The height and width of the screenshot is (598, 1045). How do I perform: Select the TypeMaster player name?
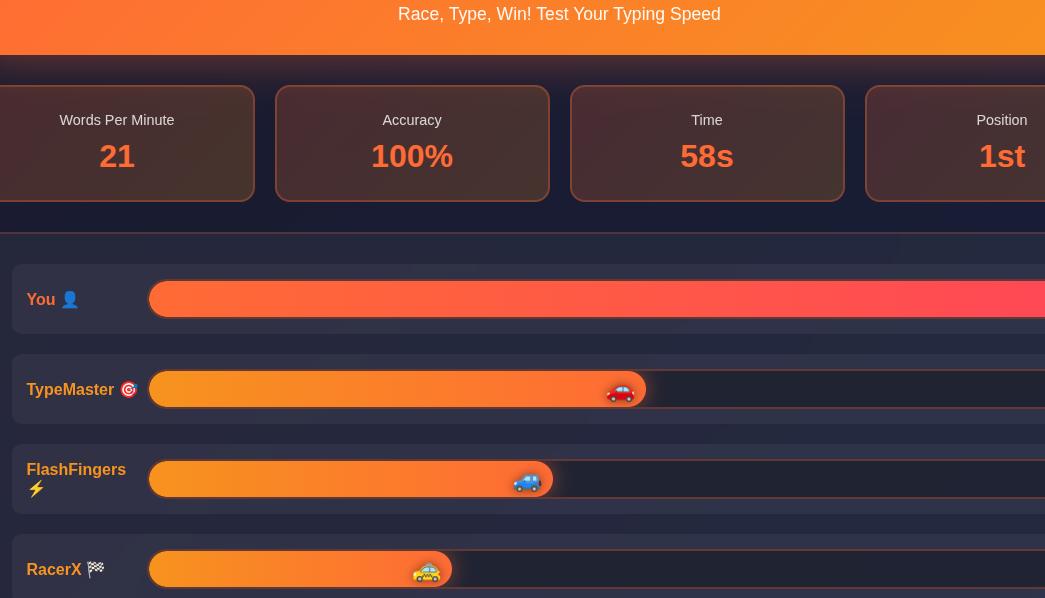(70, 389)
